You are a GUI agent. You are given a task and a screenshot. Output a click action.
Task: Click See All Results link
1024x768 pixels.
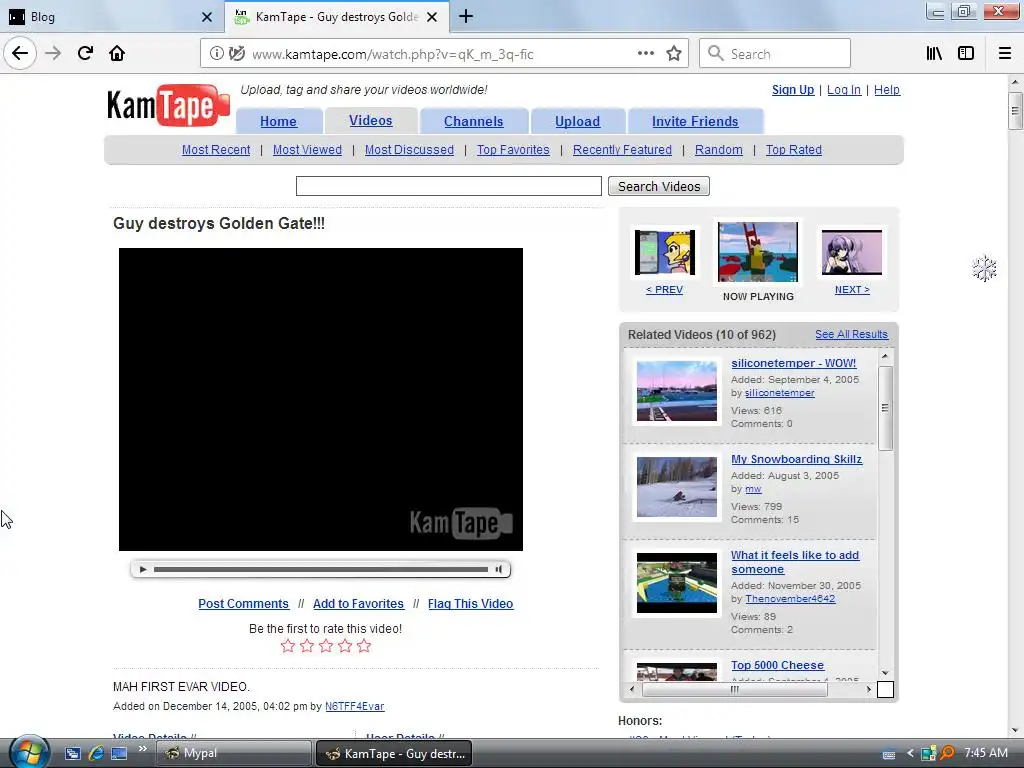pyautogui.click(x=851, y=334)
